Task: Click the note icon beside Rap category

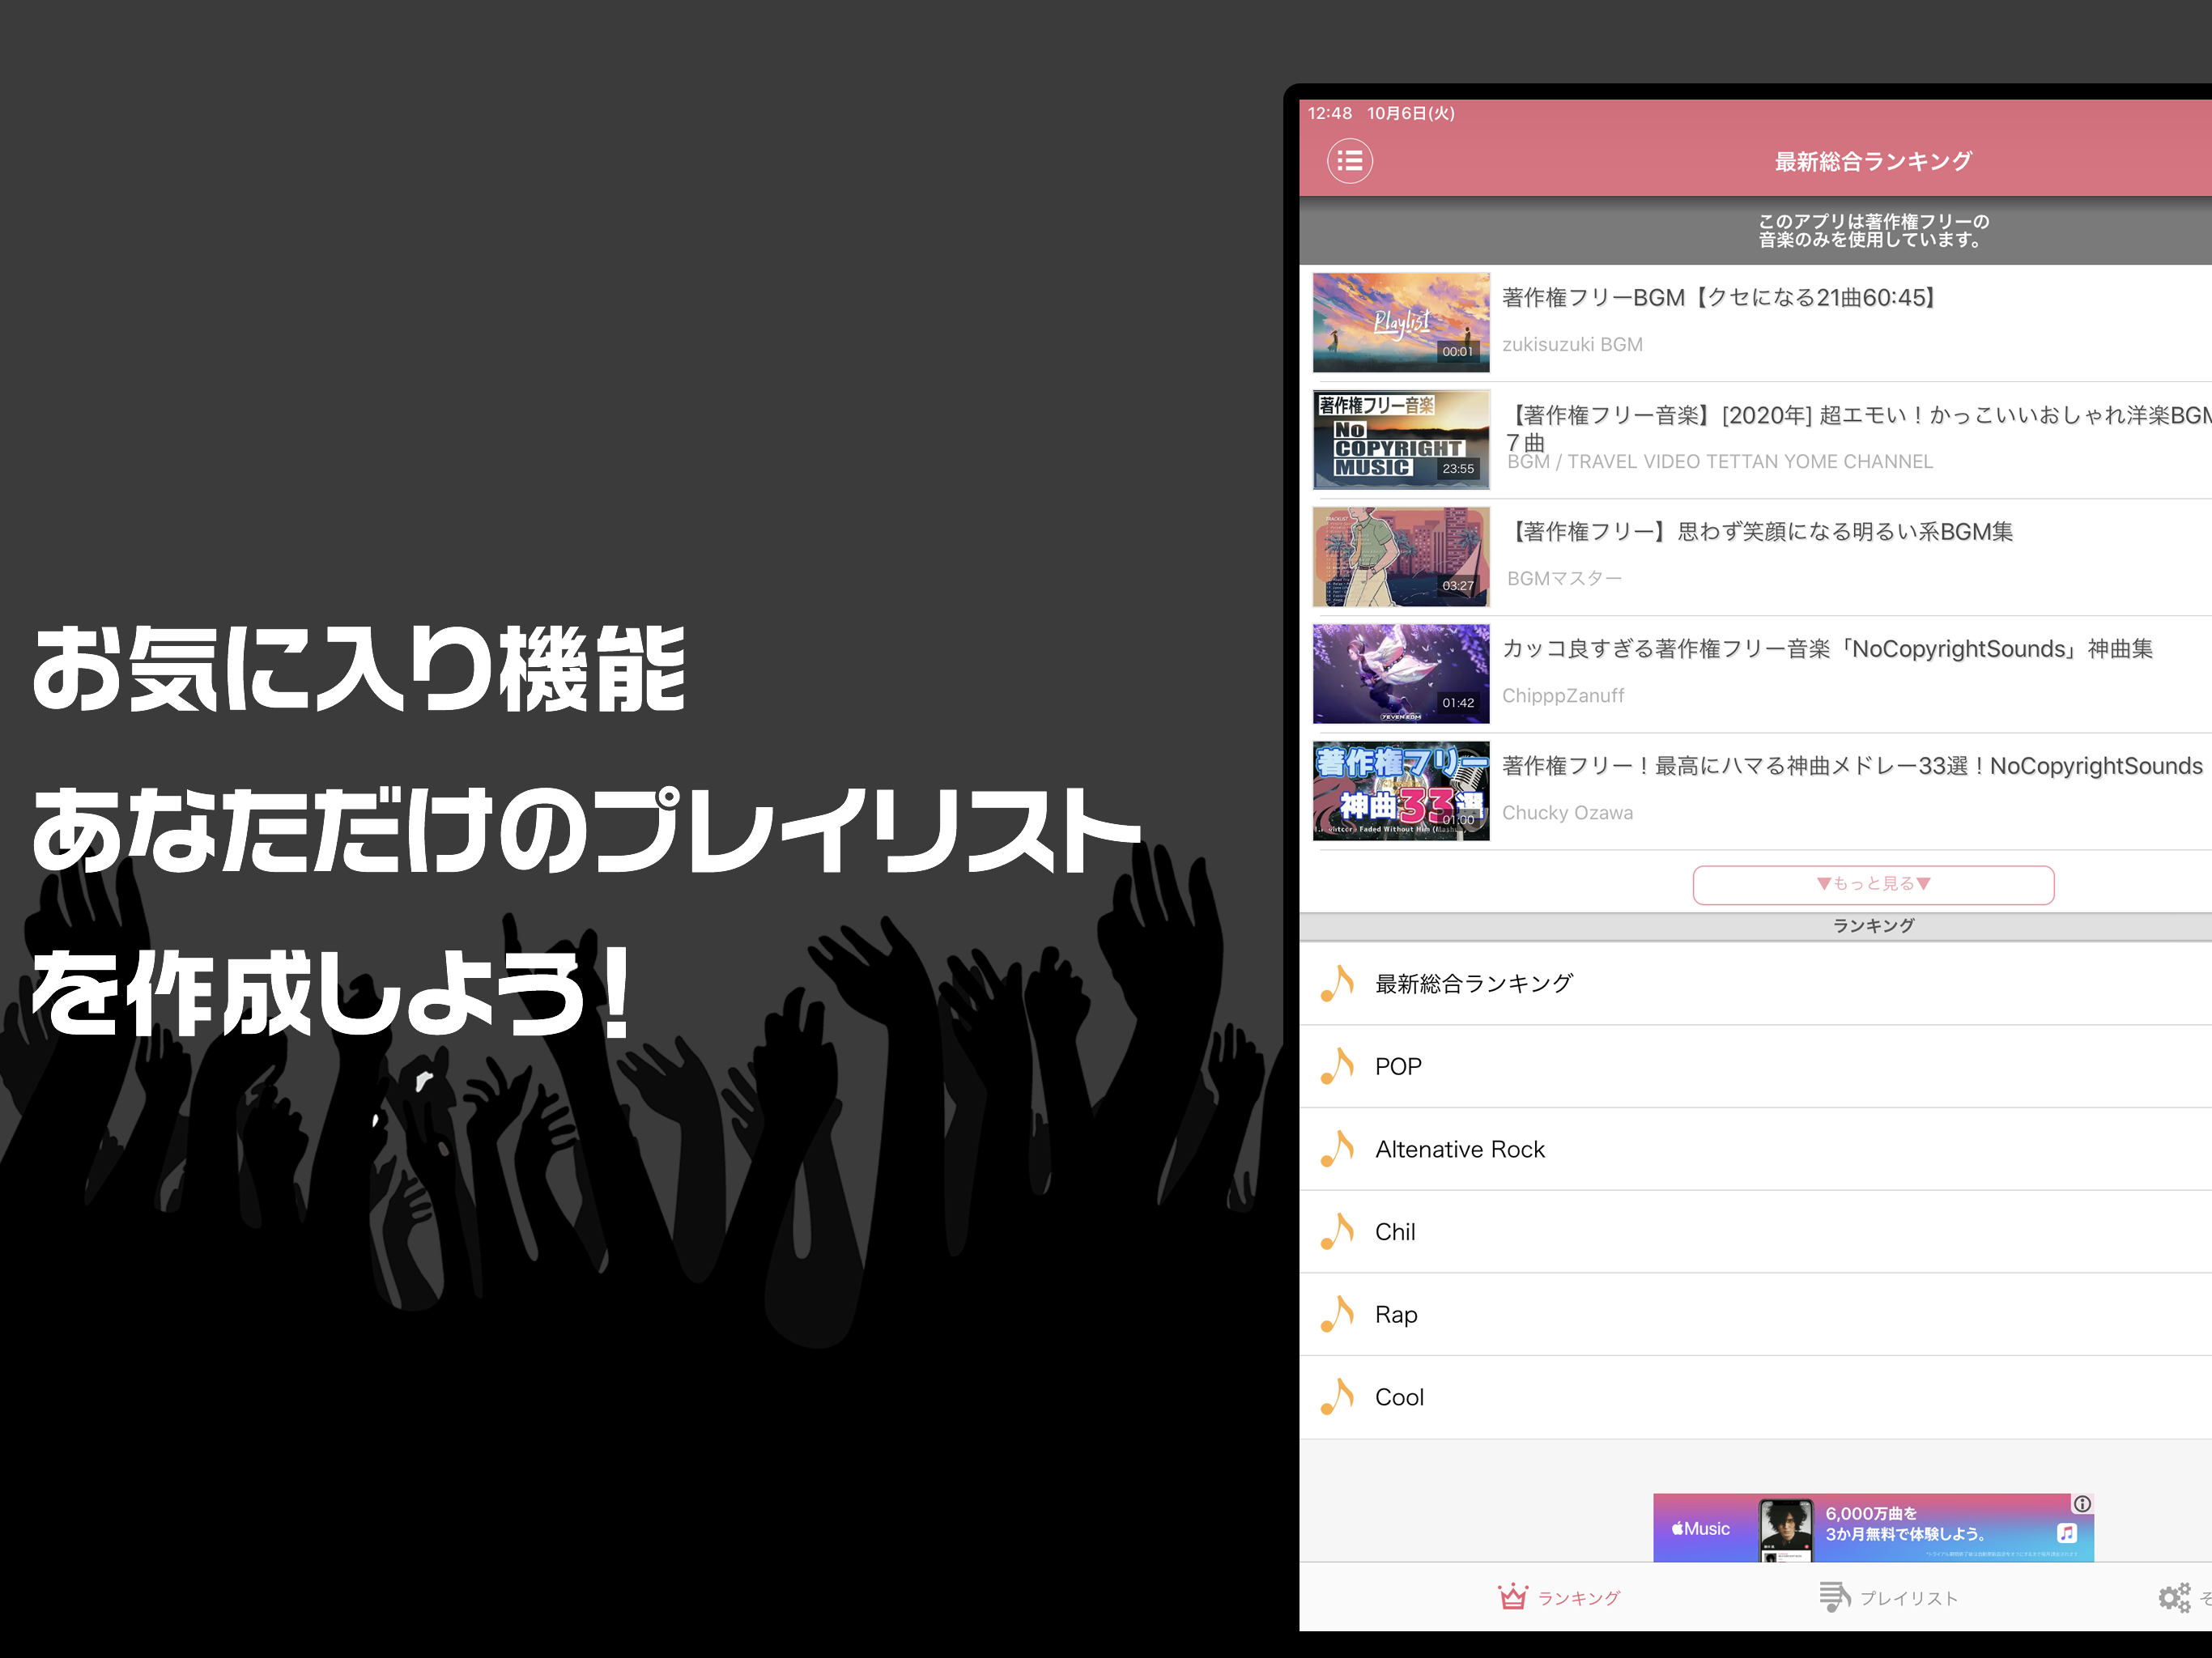Action: (x=1337, y=1314)
